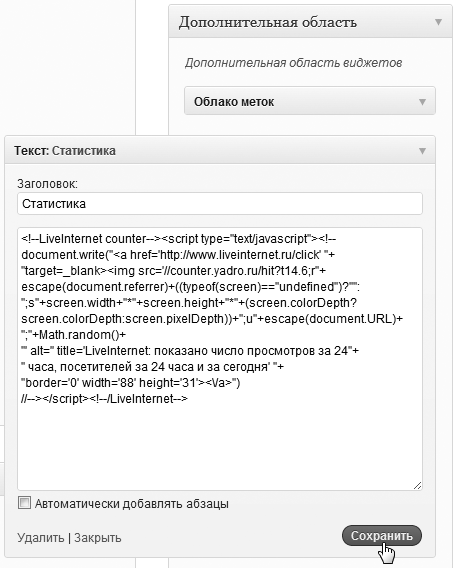
Task: Click the Закрыть link
Action: pyautogui.click(x=98, y=538)
